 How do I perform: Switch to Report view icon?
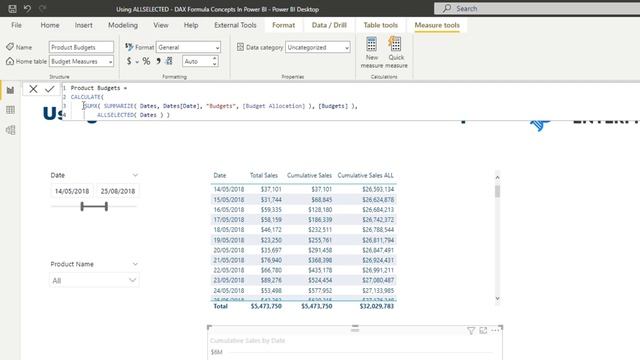(x=10, y=90)
